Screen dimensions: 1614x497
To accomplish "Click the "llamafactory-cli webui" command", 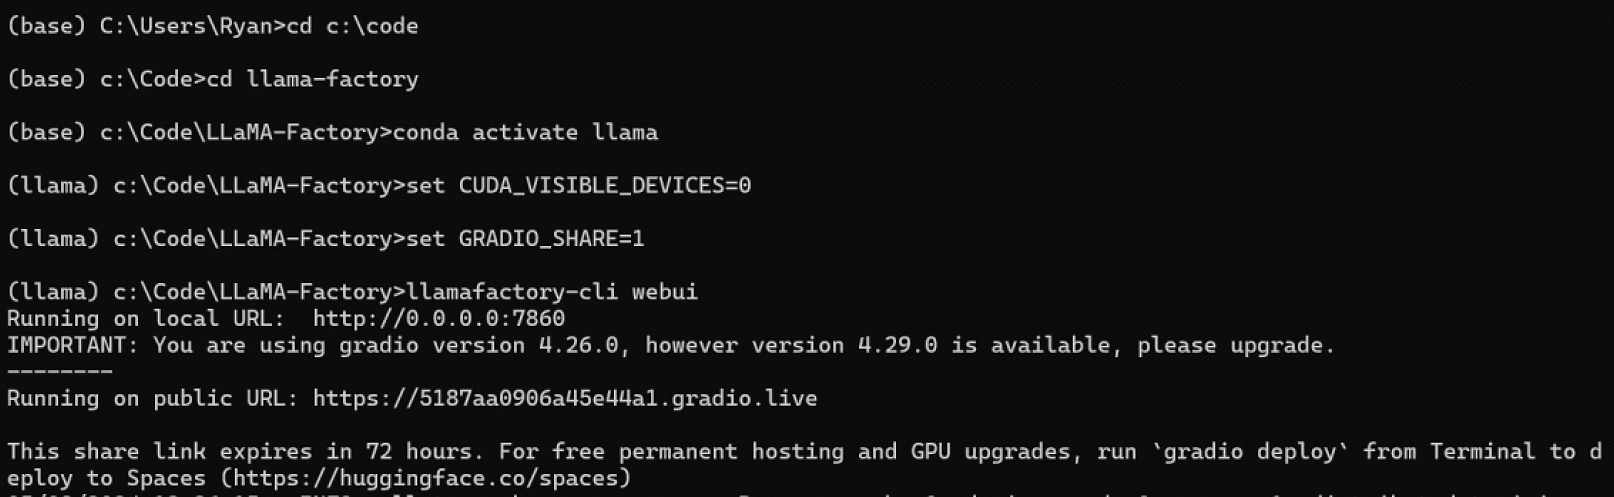I will click(x=551, y=292).
